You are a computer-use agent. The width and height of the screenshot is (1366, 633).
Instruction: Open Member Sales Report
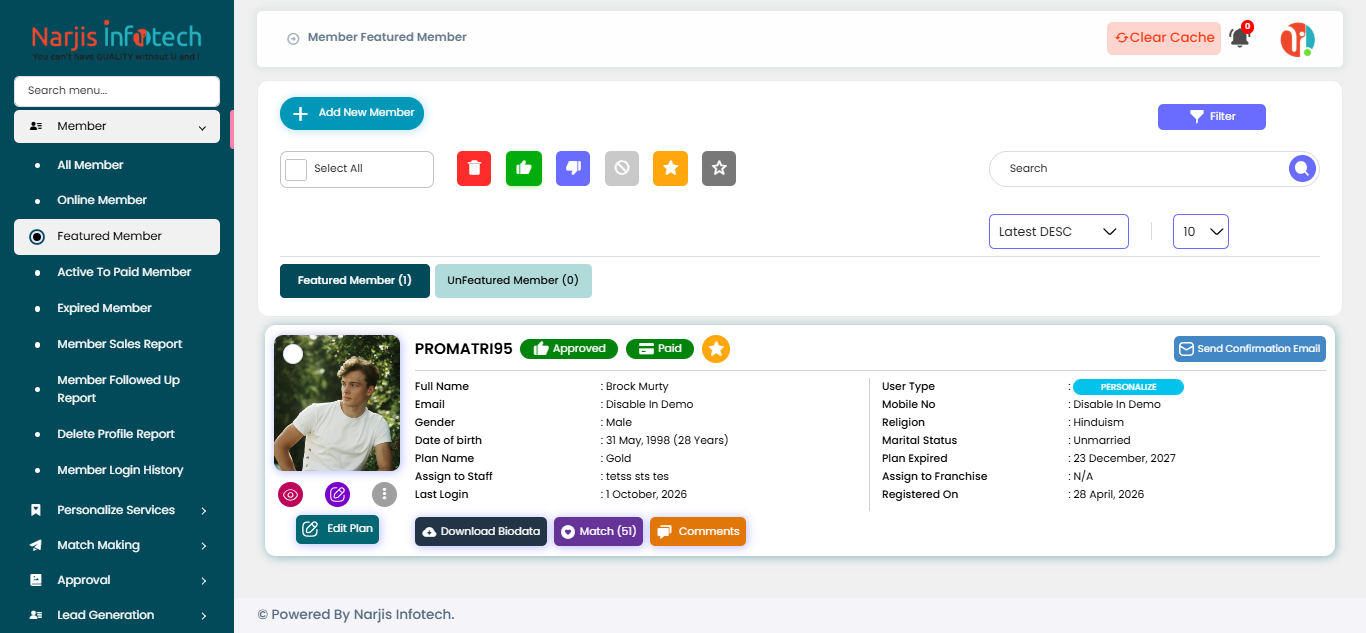coord(120,344)
